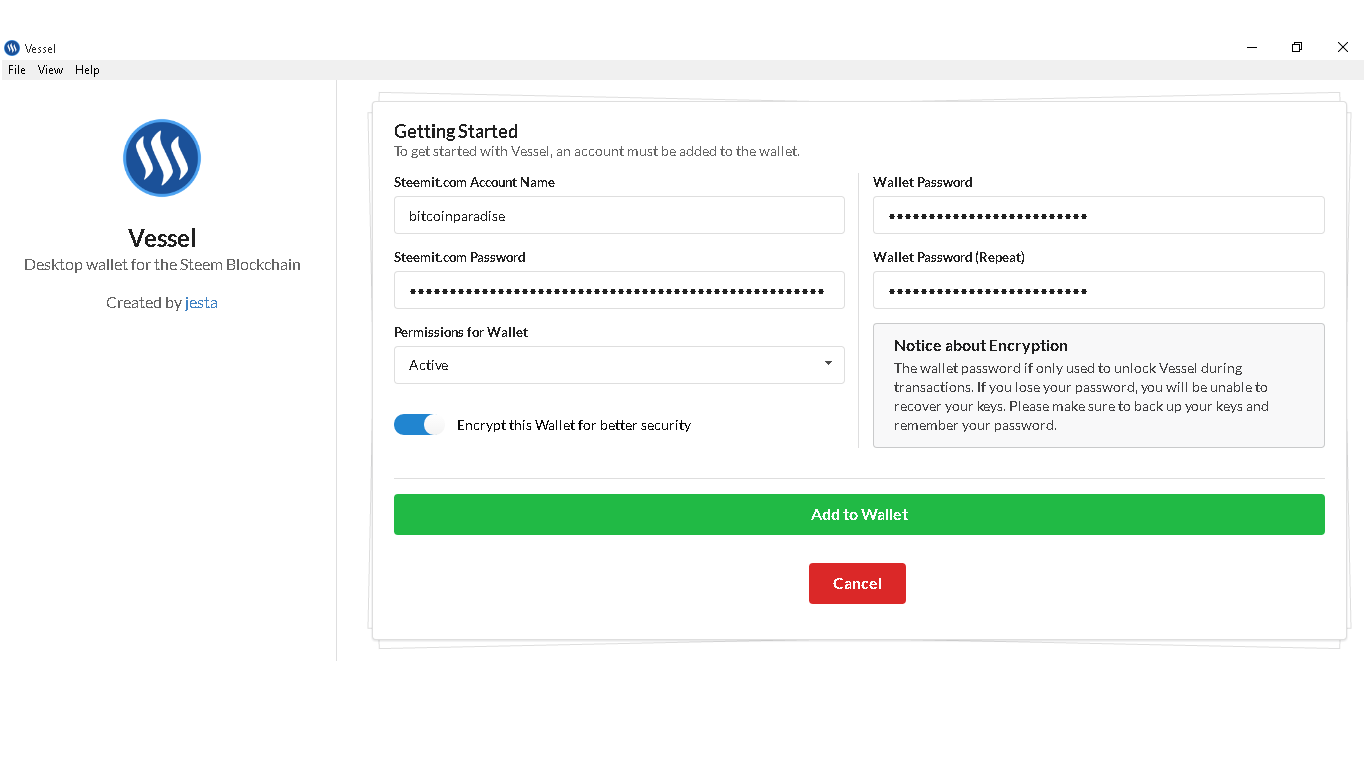The width and height of the screenshot is (1364, 784).
Task: Focus the Wallet Password (Repeat) field
Action: point(1098,290)
